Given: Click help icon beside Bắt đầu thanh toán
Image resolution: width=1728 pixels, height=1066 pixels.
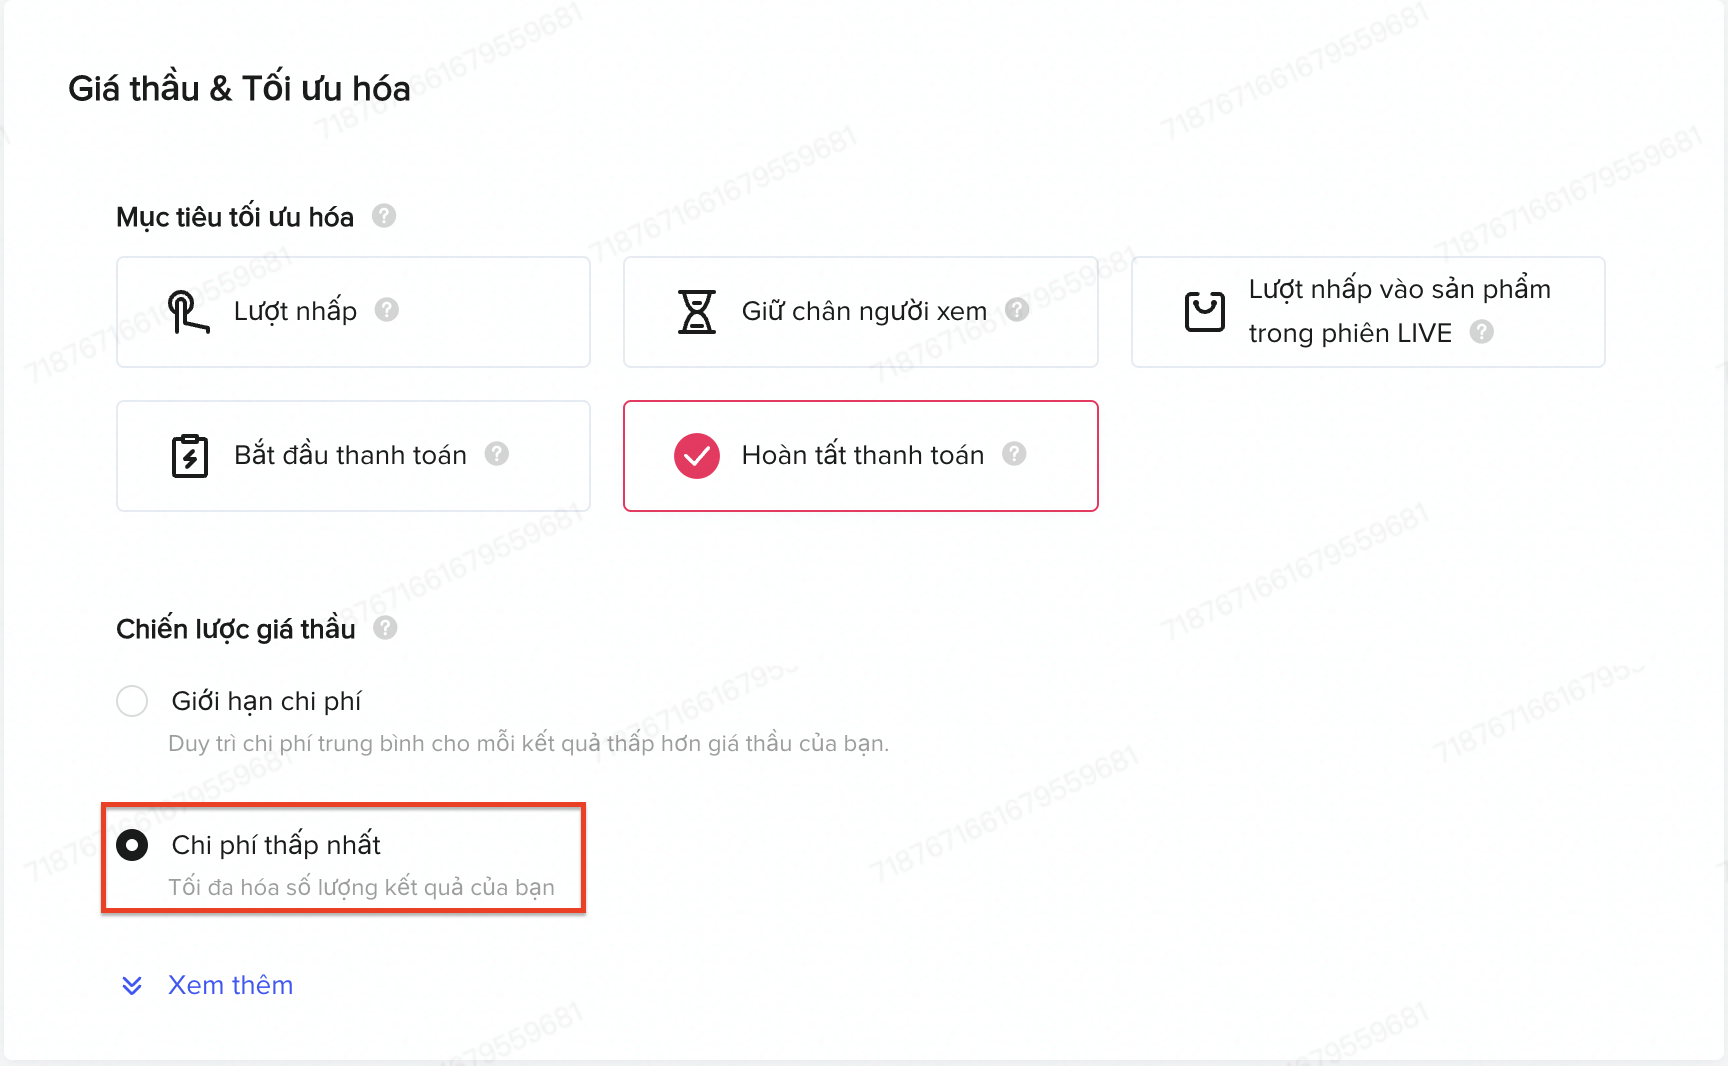Looking at the screenshot, I should coord(497,454).
